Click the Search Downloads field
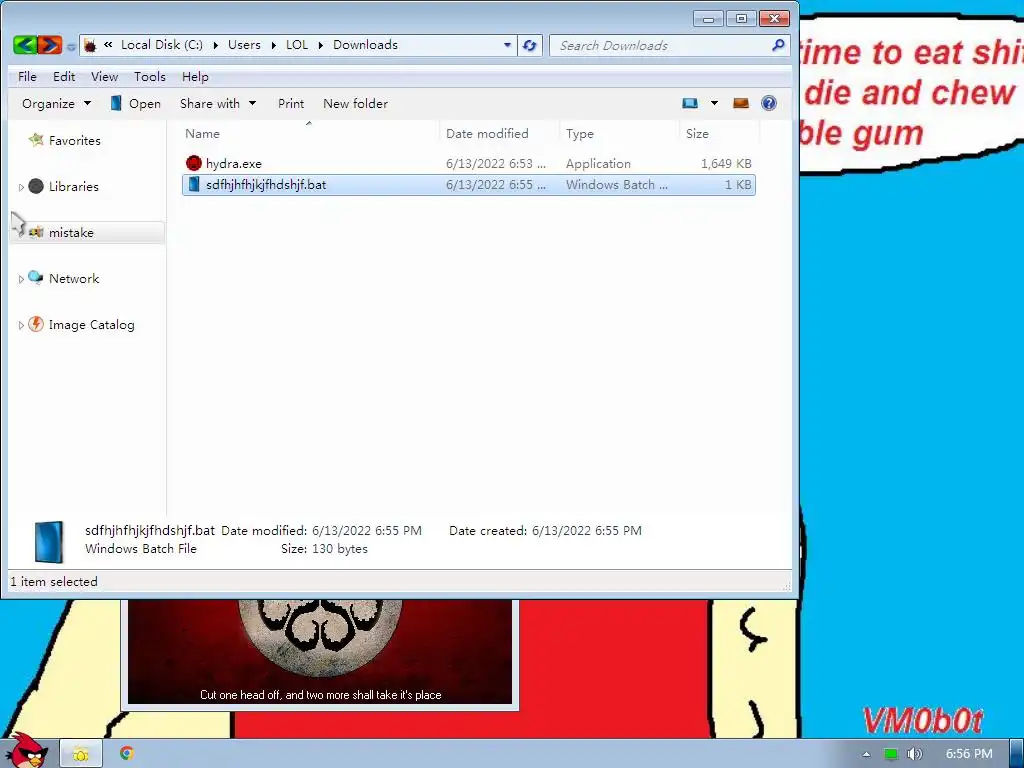The width and height of the screenshot is (1024, 768). 660,46
